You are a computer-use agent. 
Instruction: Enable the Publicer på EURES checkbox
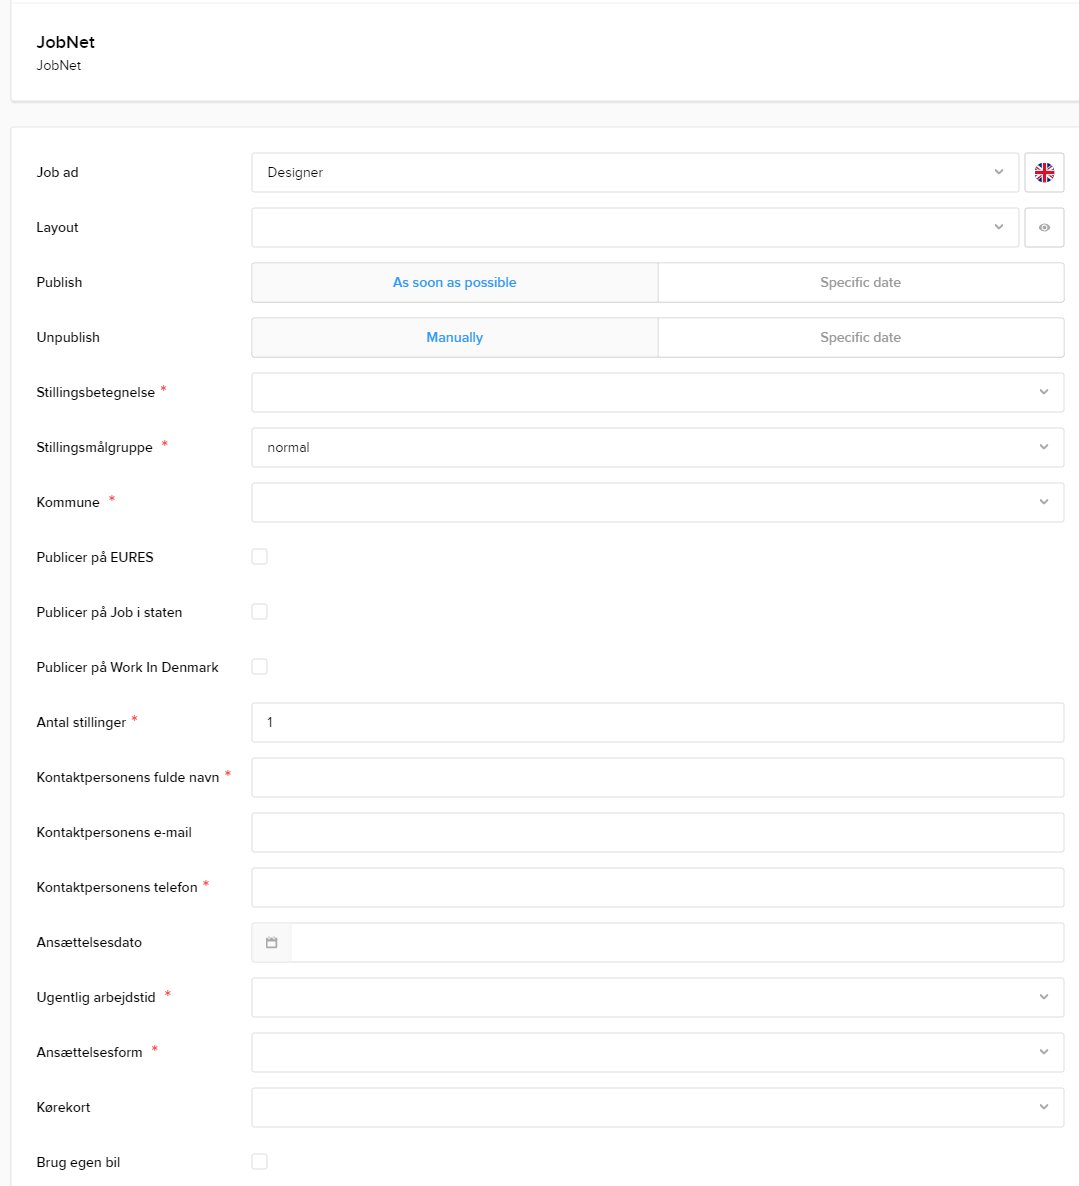(260, 557)
